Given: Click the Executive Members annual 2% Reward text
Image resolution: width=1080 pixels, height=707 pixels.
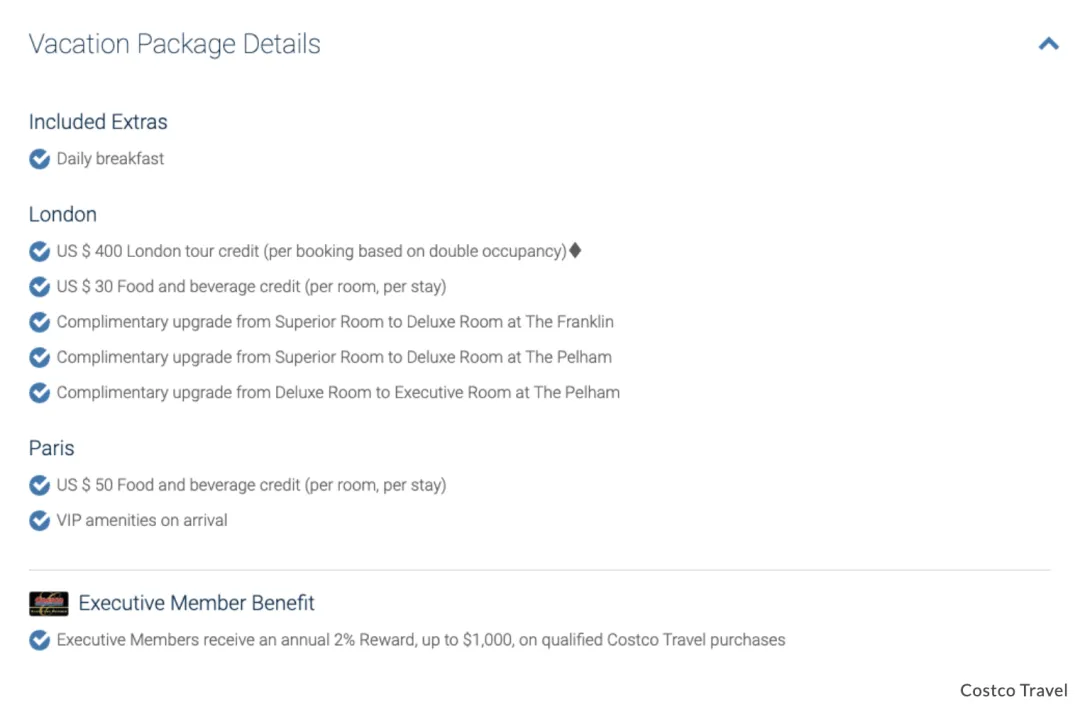Looking at the screenshot, I should click(x=421, y=640).
